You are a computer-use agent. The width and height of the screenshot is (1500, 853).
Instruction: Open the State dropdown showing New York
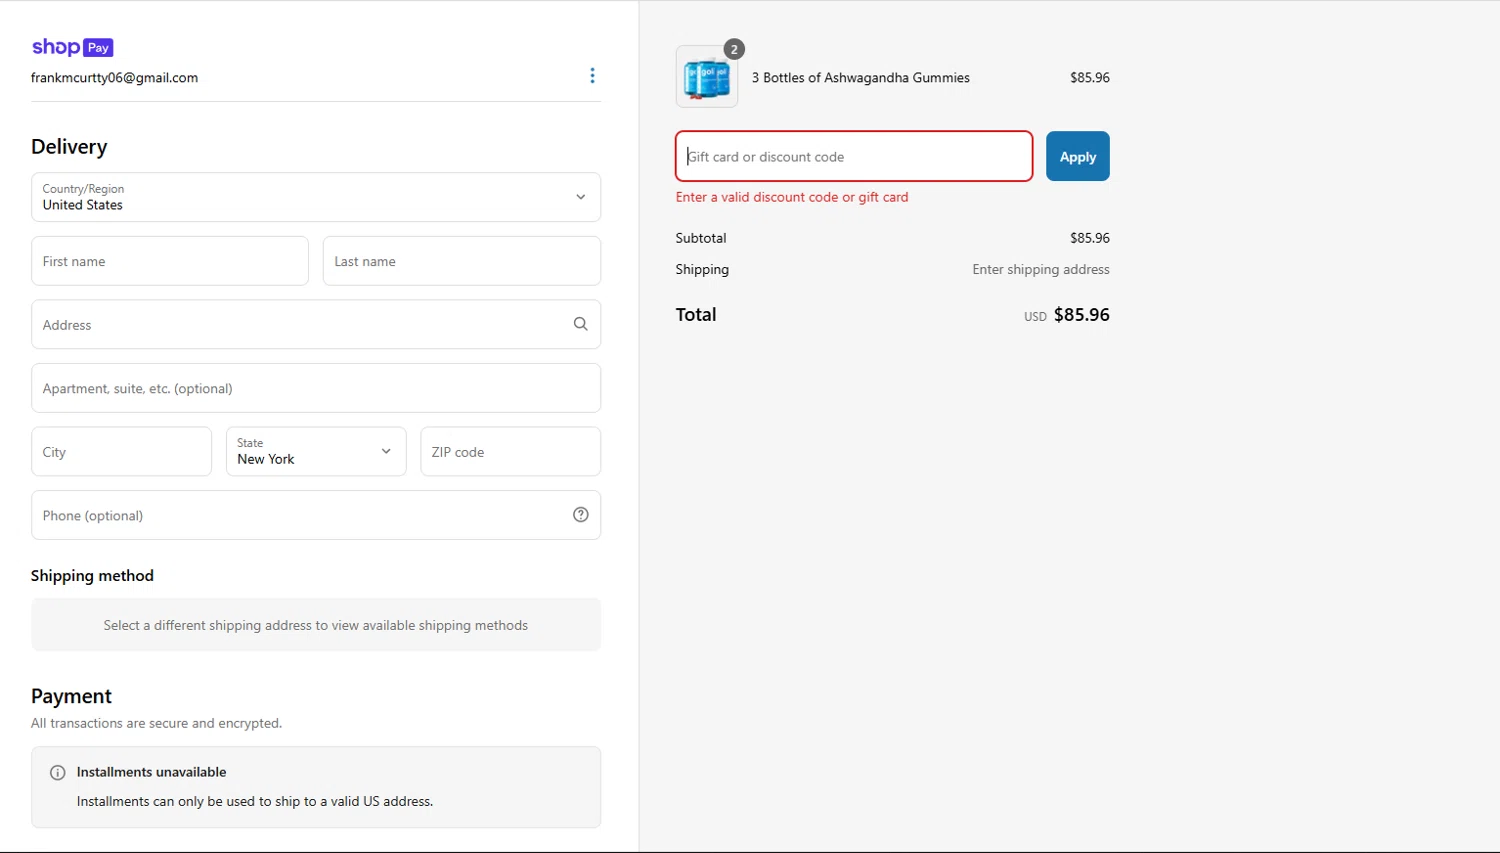coord(316,452)
